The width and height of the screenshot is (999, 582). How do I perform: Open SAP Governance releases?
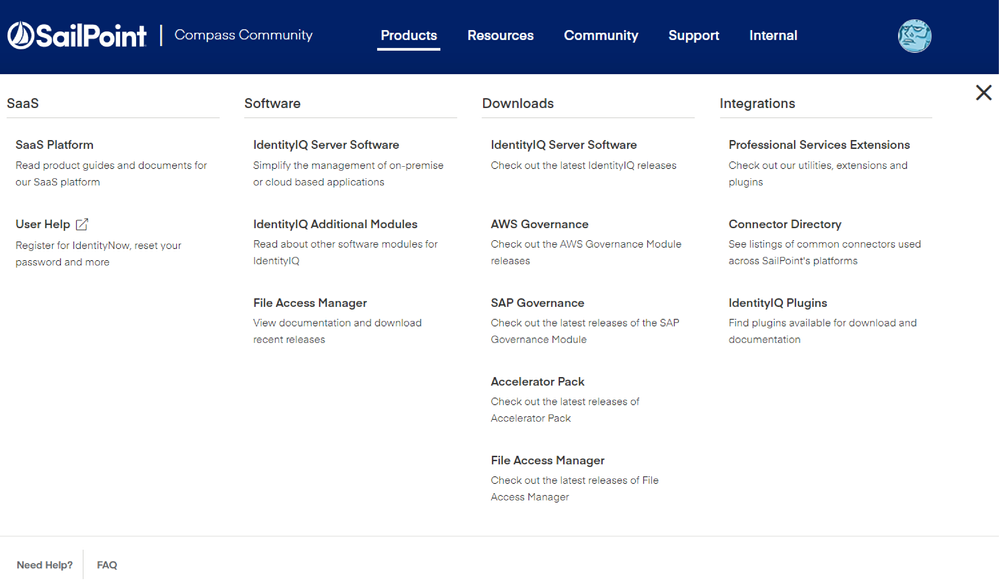pyautogui.click(x=537, y=303)
